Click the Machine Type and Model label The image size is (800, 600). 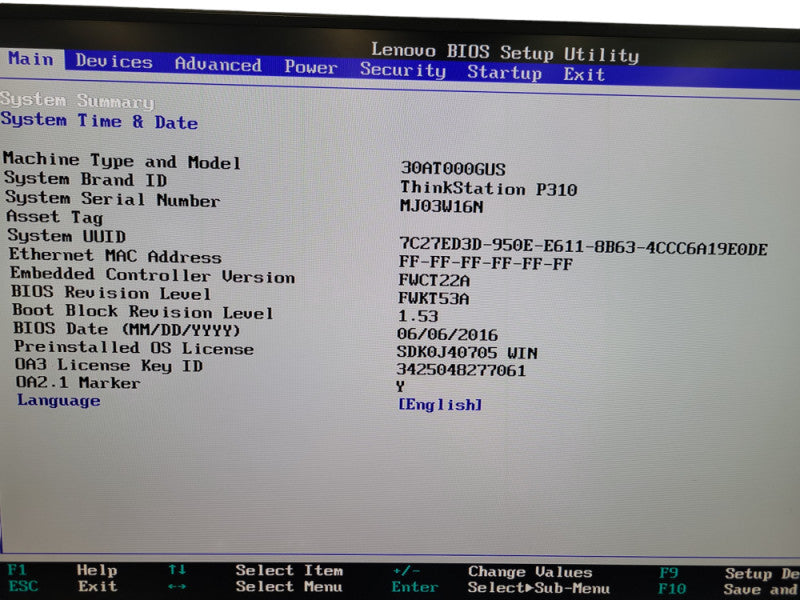point(121,161)
